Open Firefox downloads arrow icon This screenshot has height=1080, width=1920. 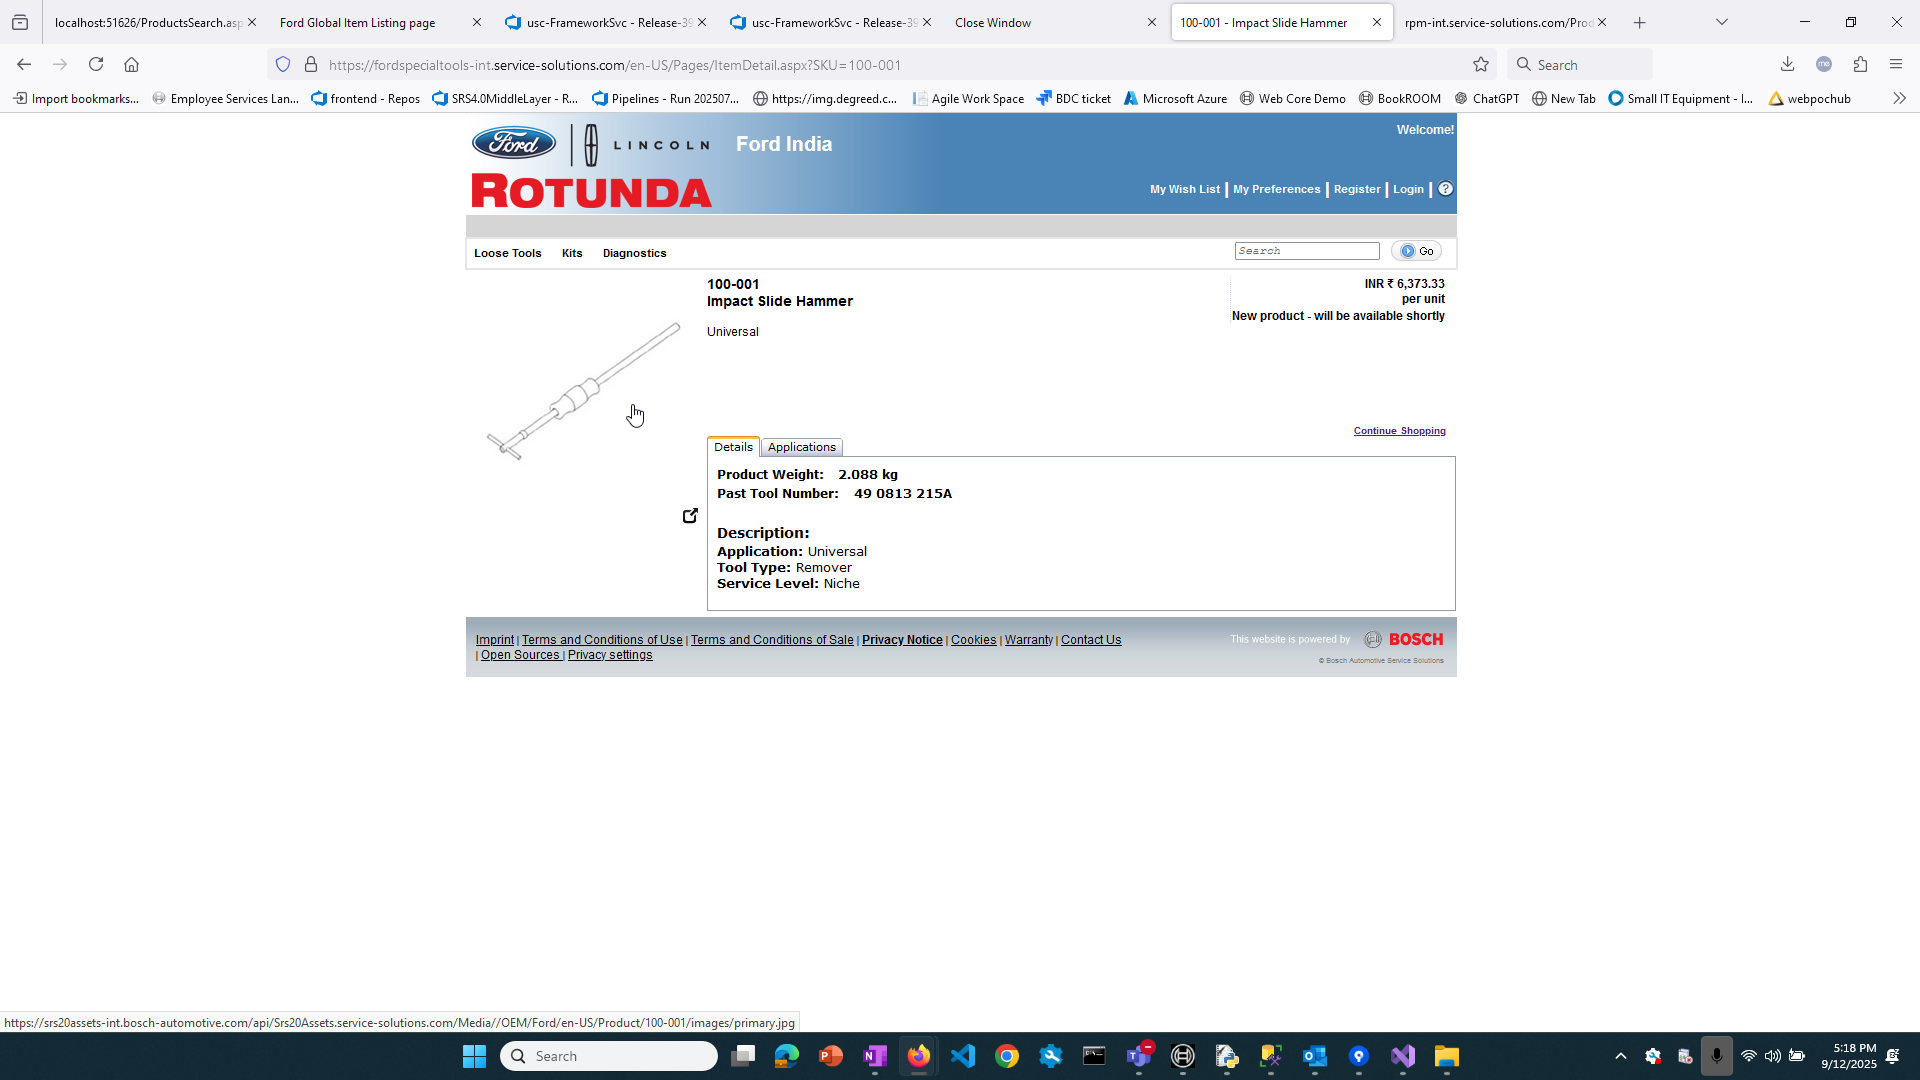pyautogui.click(x=1787, y=65)
